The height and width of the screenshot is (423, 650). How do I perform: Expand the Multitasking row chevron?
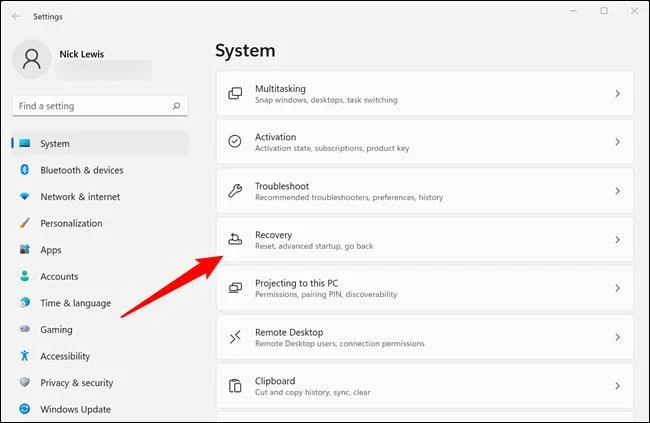click(618, 93)
